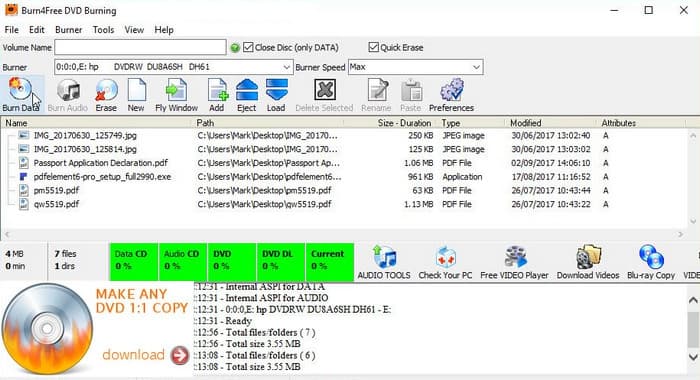Click the '1.06 MB' size cell
The image size is (700, 380).
pyautogui.click(x=418, y=163)
